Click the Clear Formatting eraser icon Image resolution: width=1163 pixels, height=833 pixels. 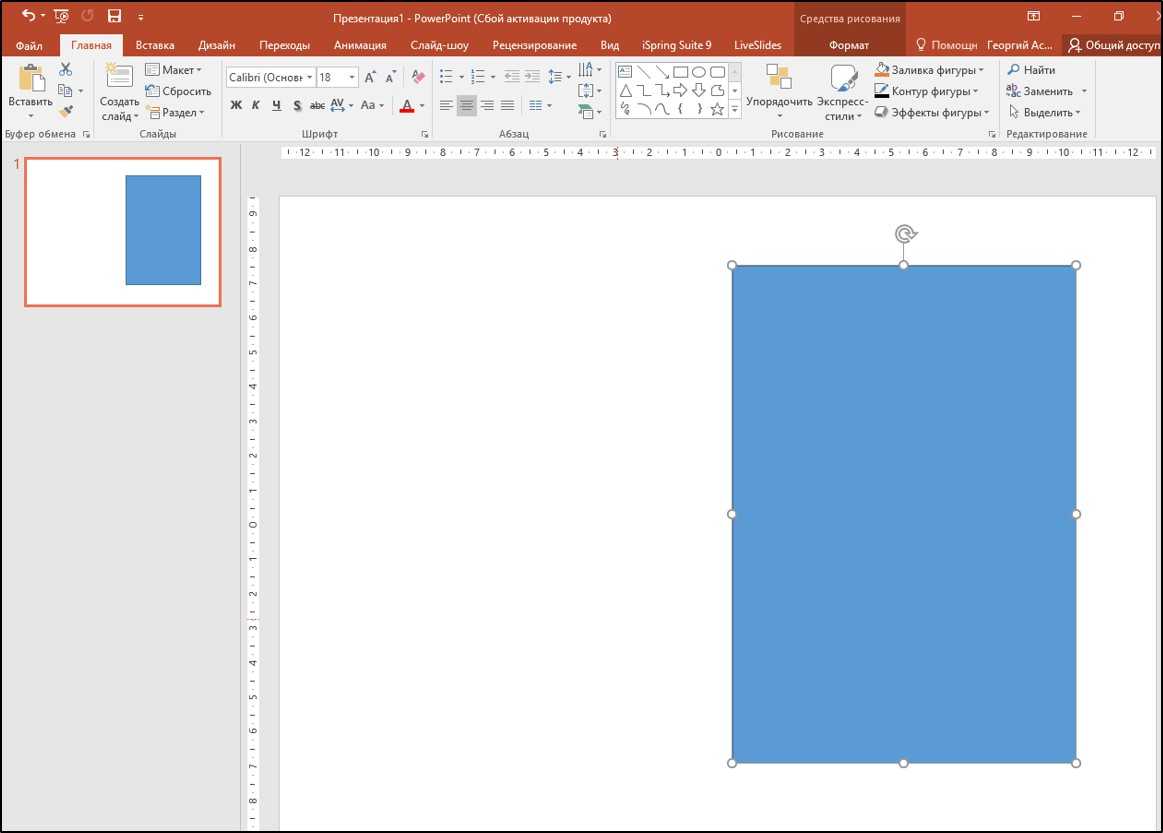click(418, 77)
